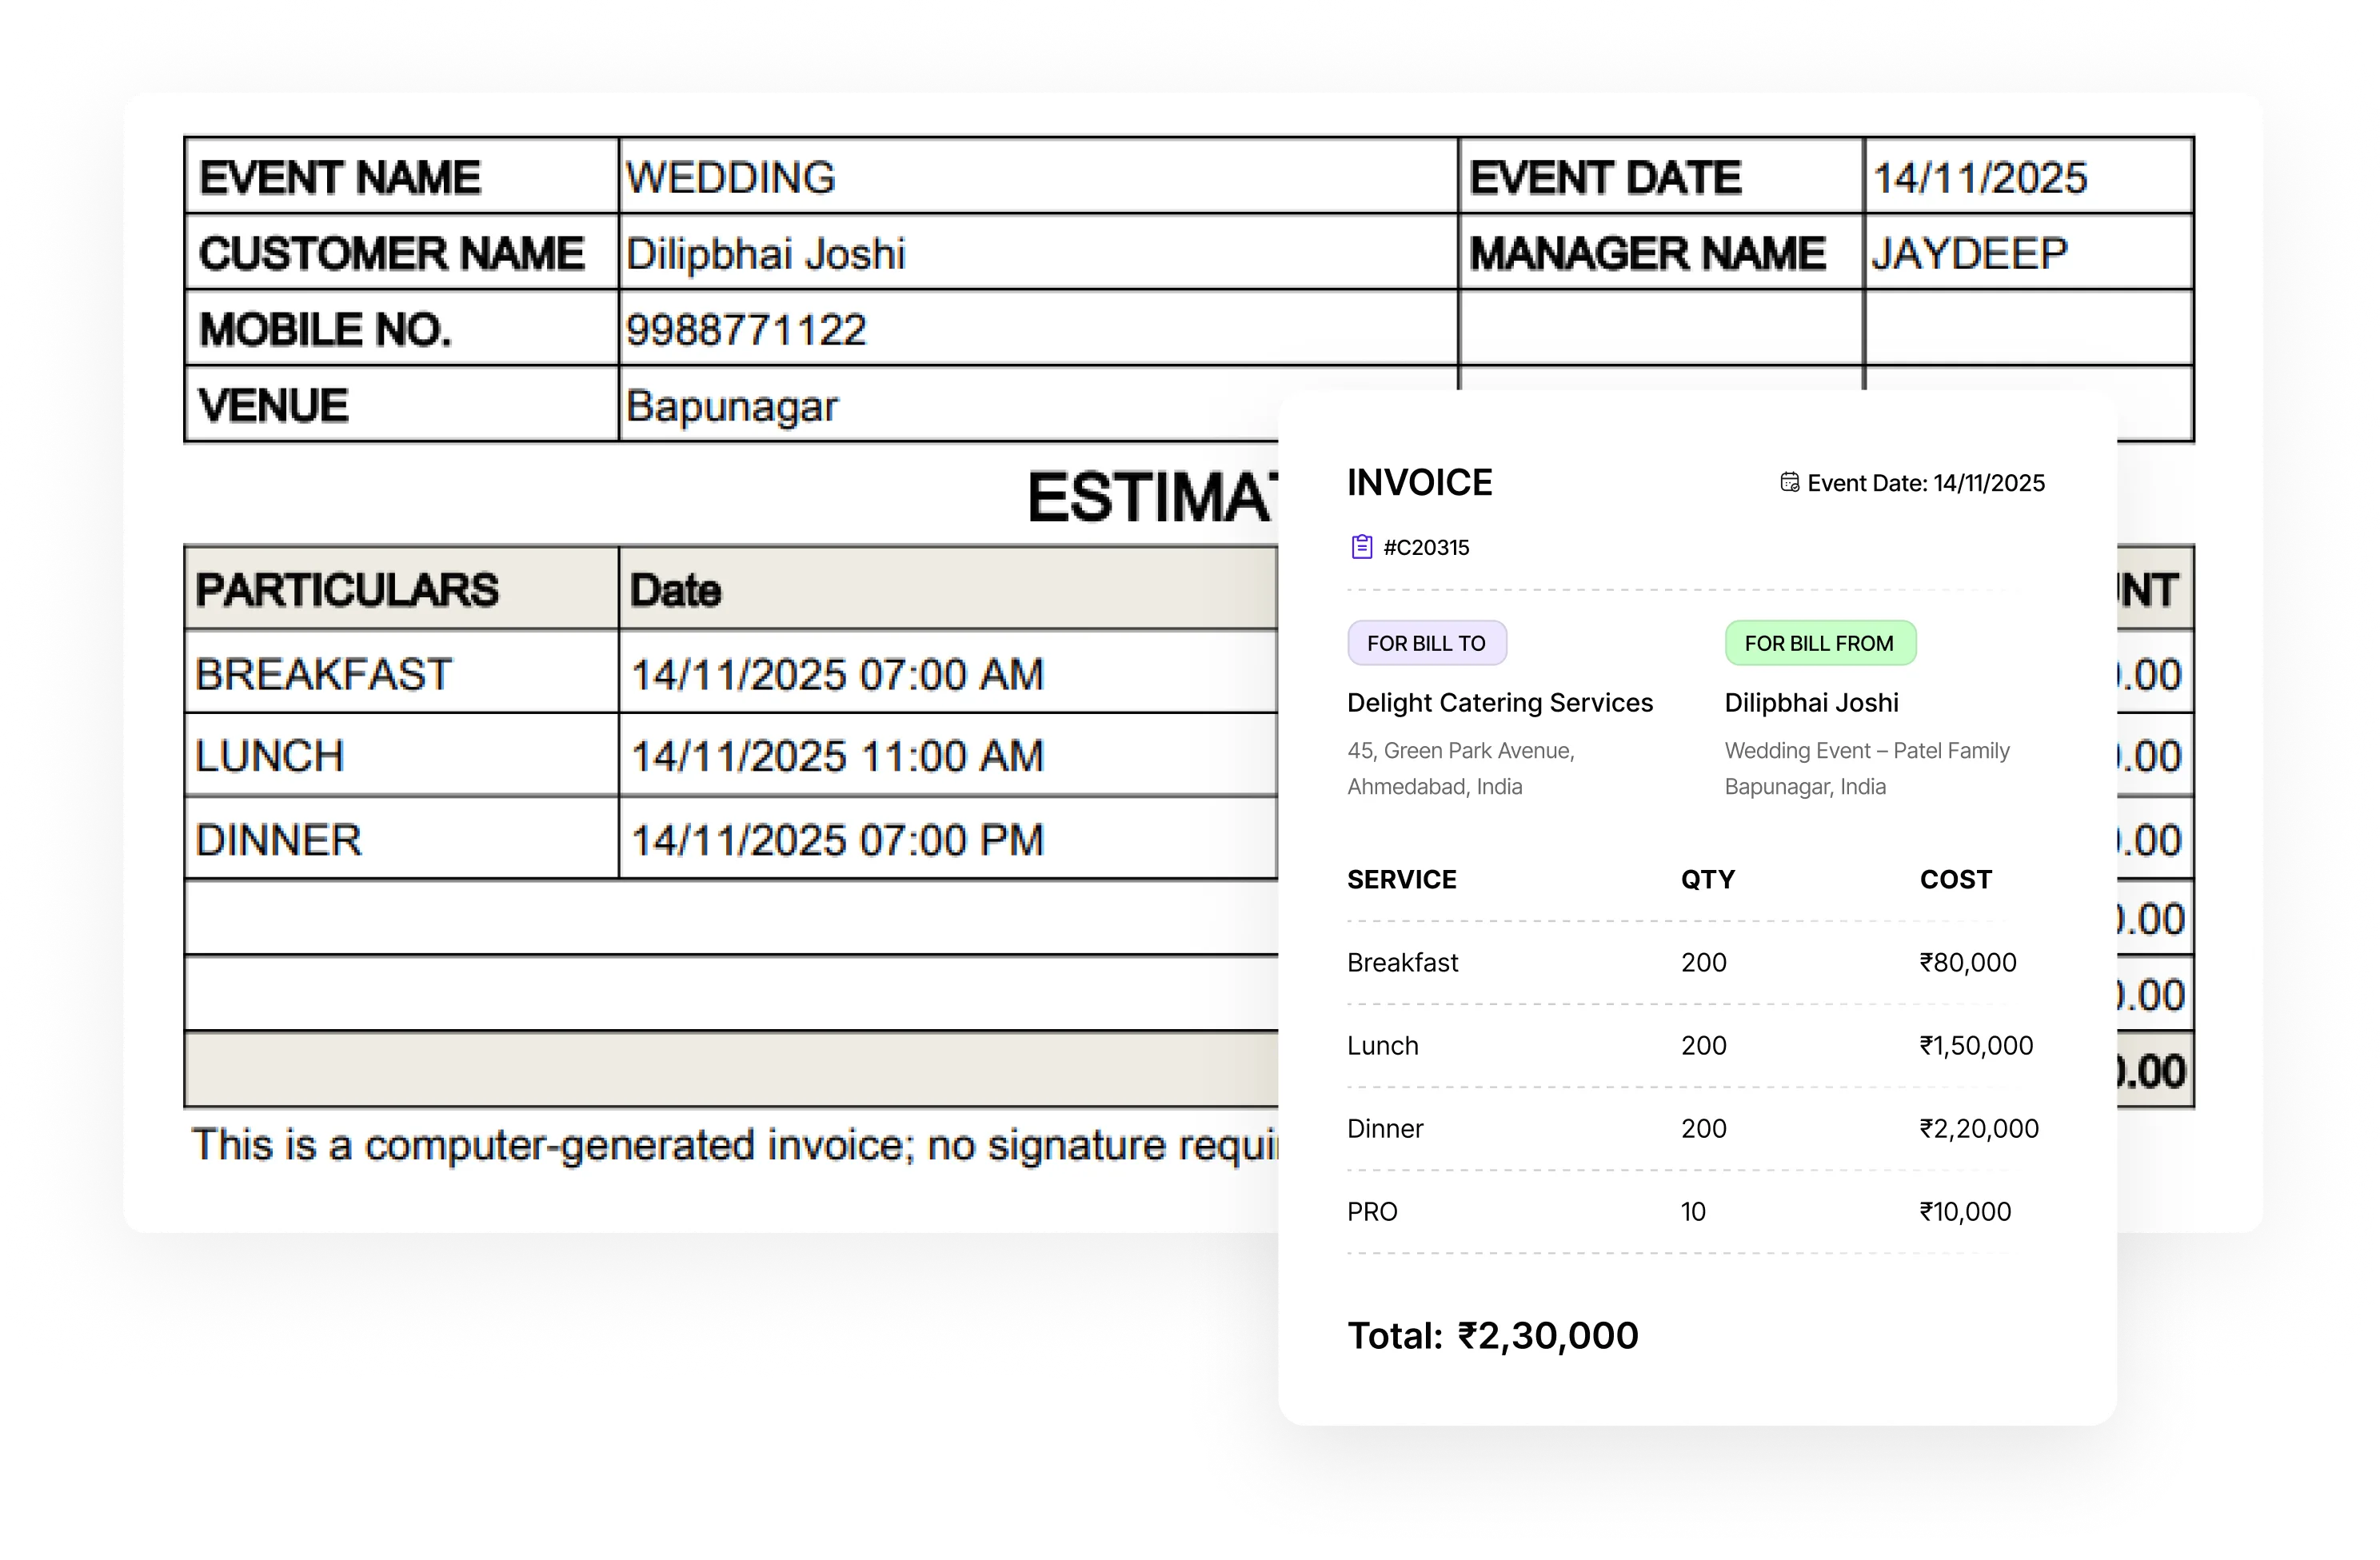2380x1560 pixels.
Task: Click the INVOICE heading
Action: (x=1419, y=482)
